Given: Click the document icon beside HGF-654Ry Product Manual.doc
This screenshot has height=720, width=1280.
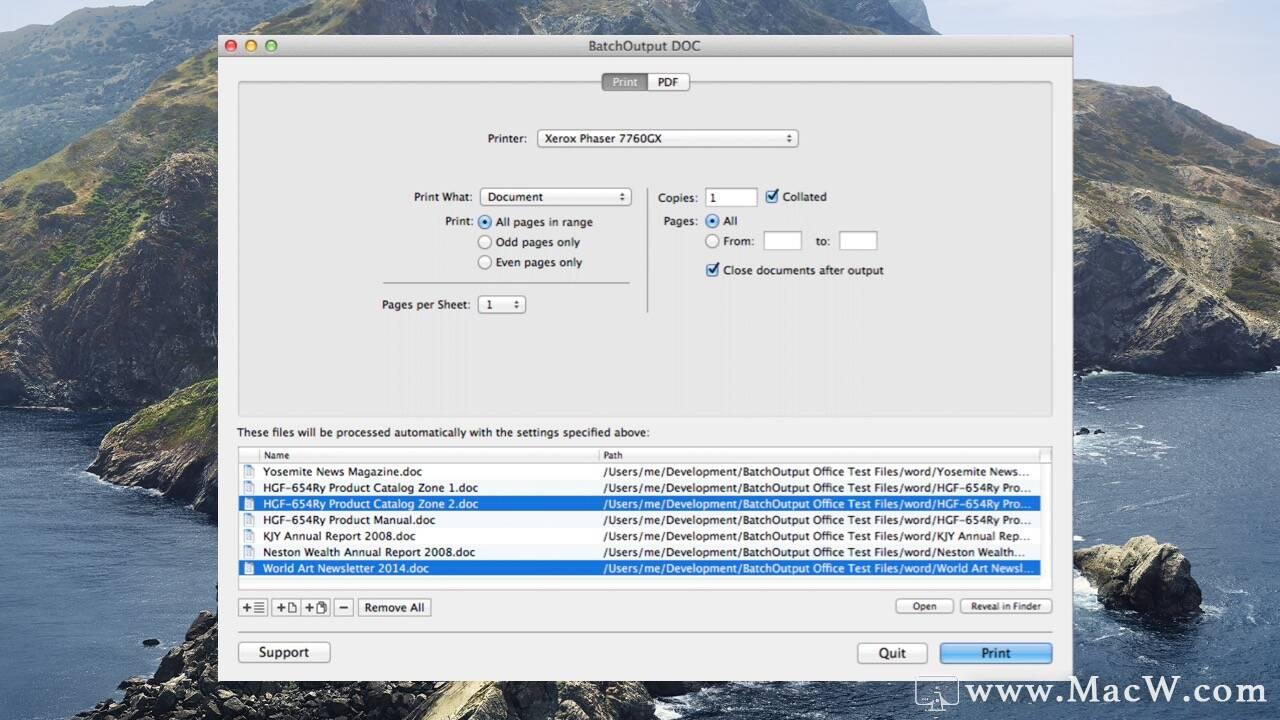Looking at the screenshot, I should point(248,520).
